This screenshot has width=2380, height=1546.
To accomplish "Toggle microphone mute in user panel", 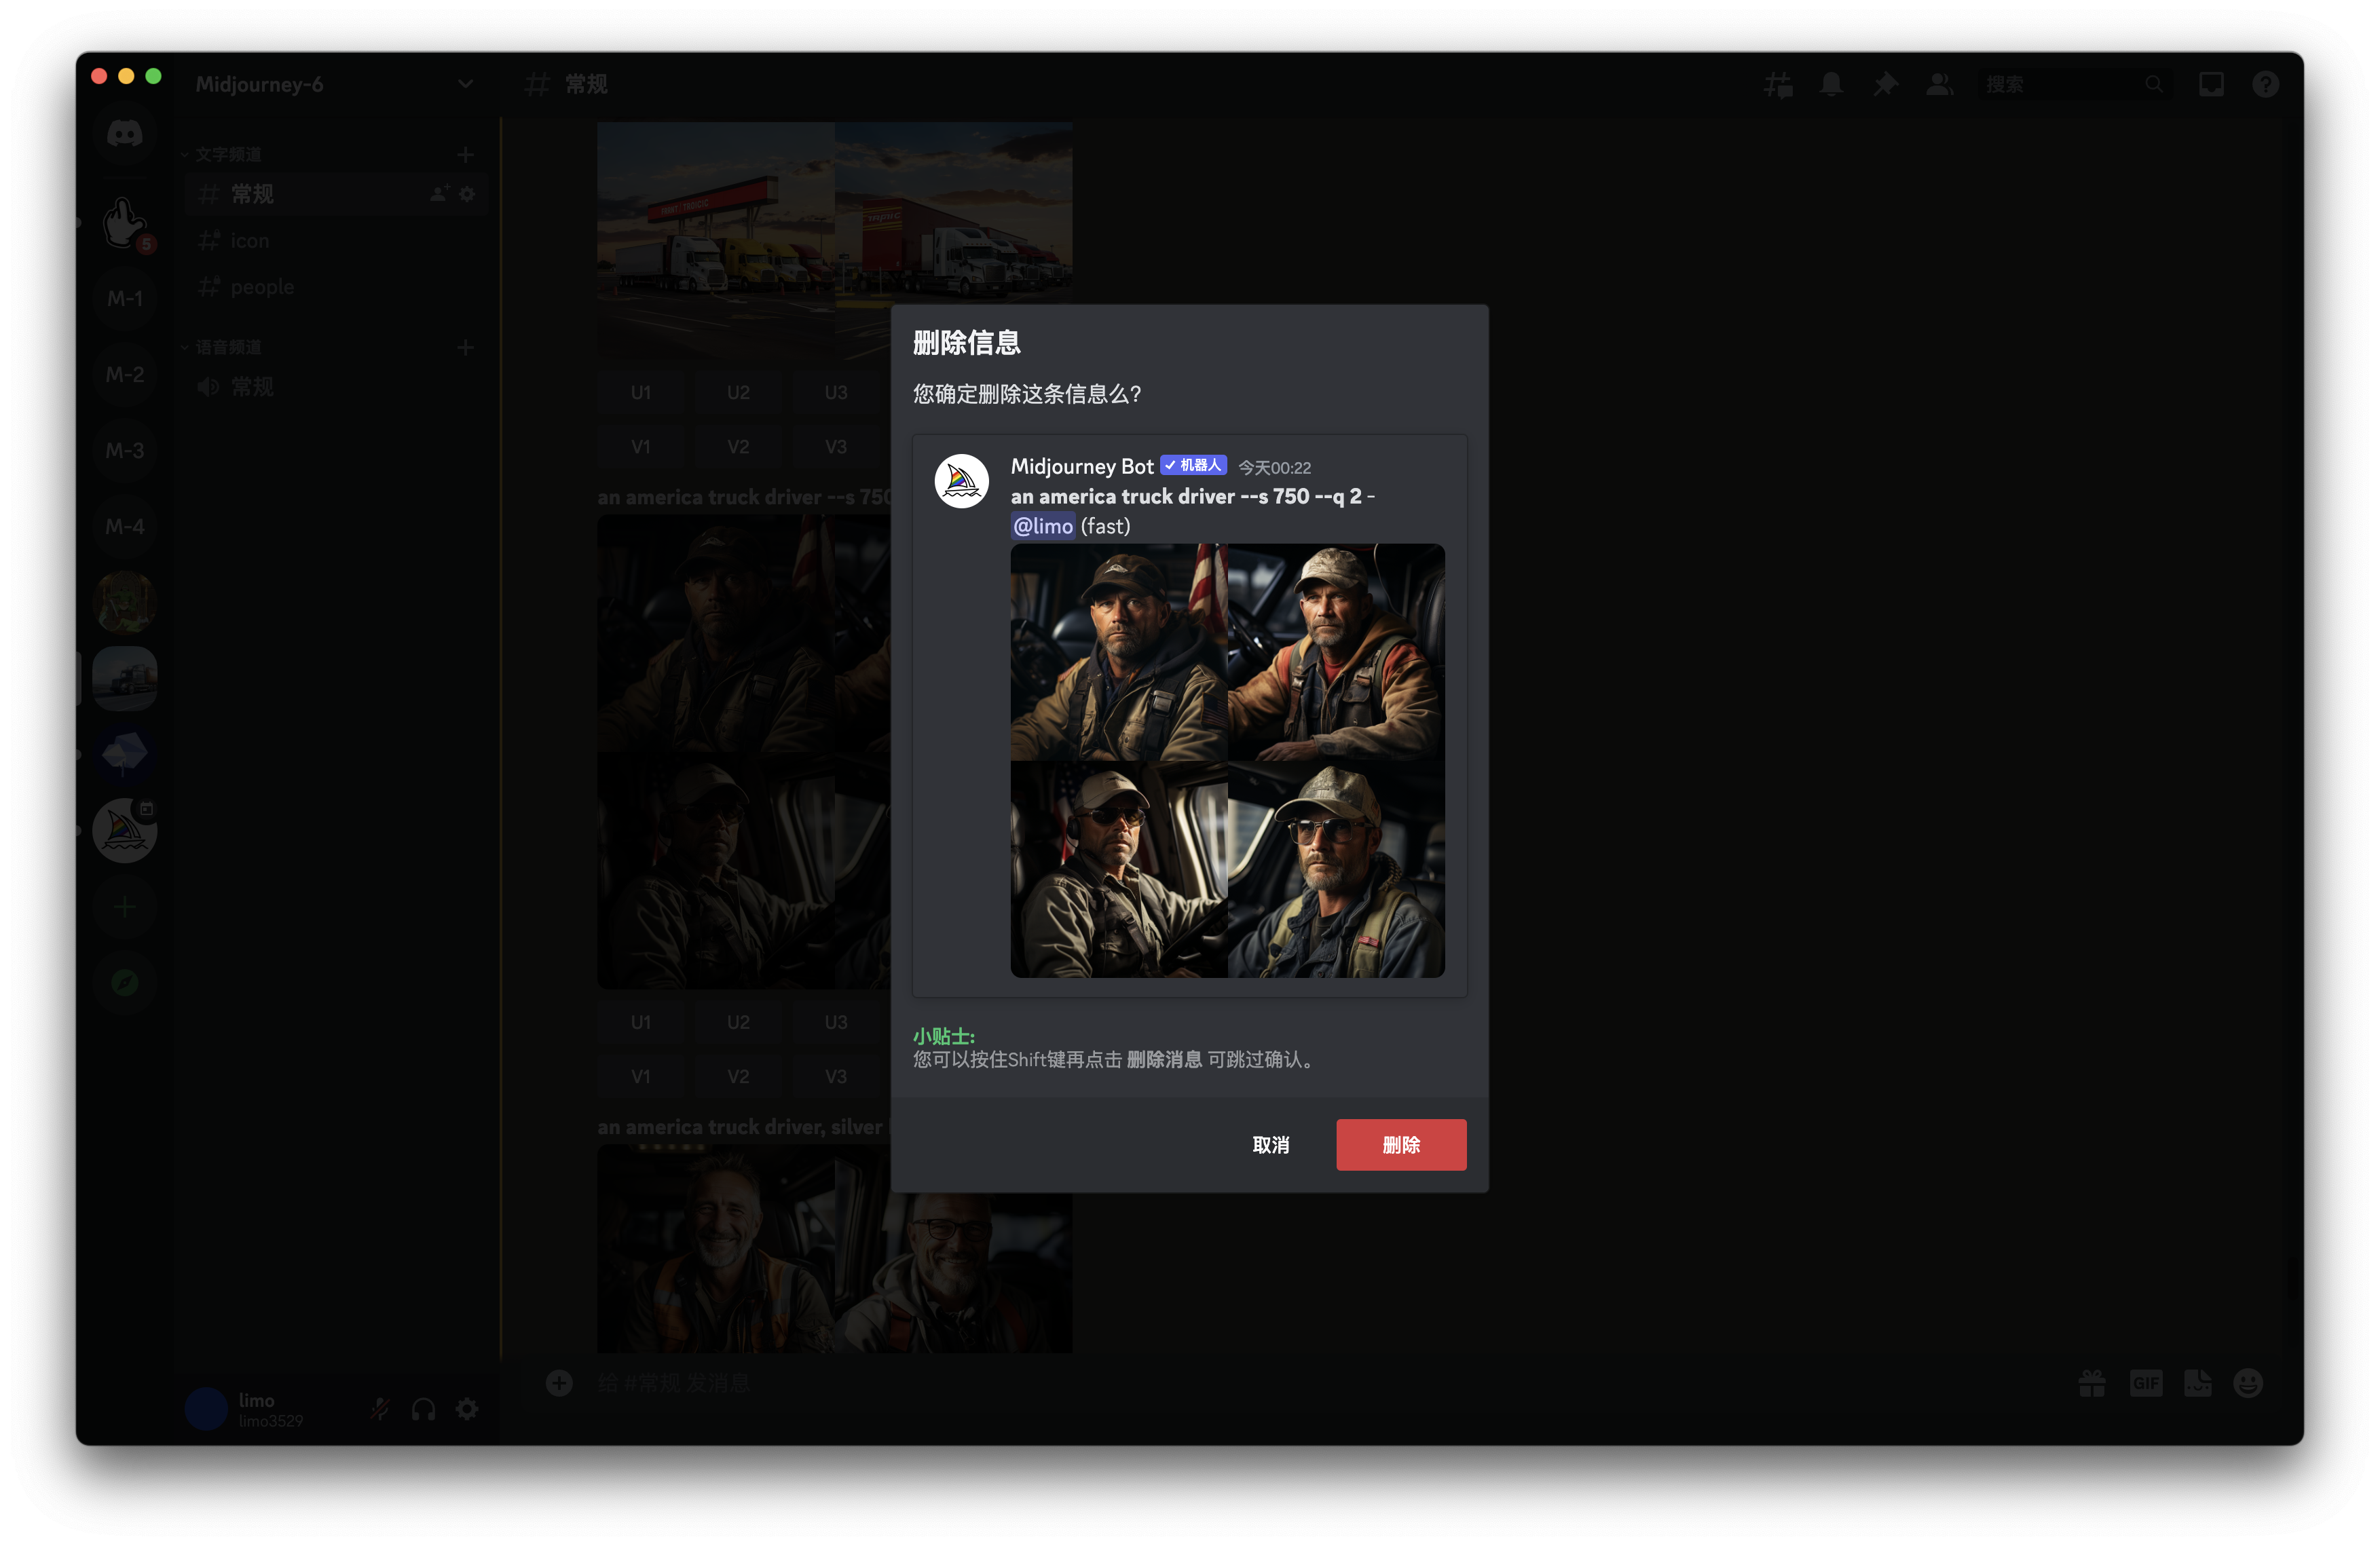I will tap(380, 1409).
